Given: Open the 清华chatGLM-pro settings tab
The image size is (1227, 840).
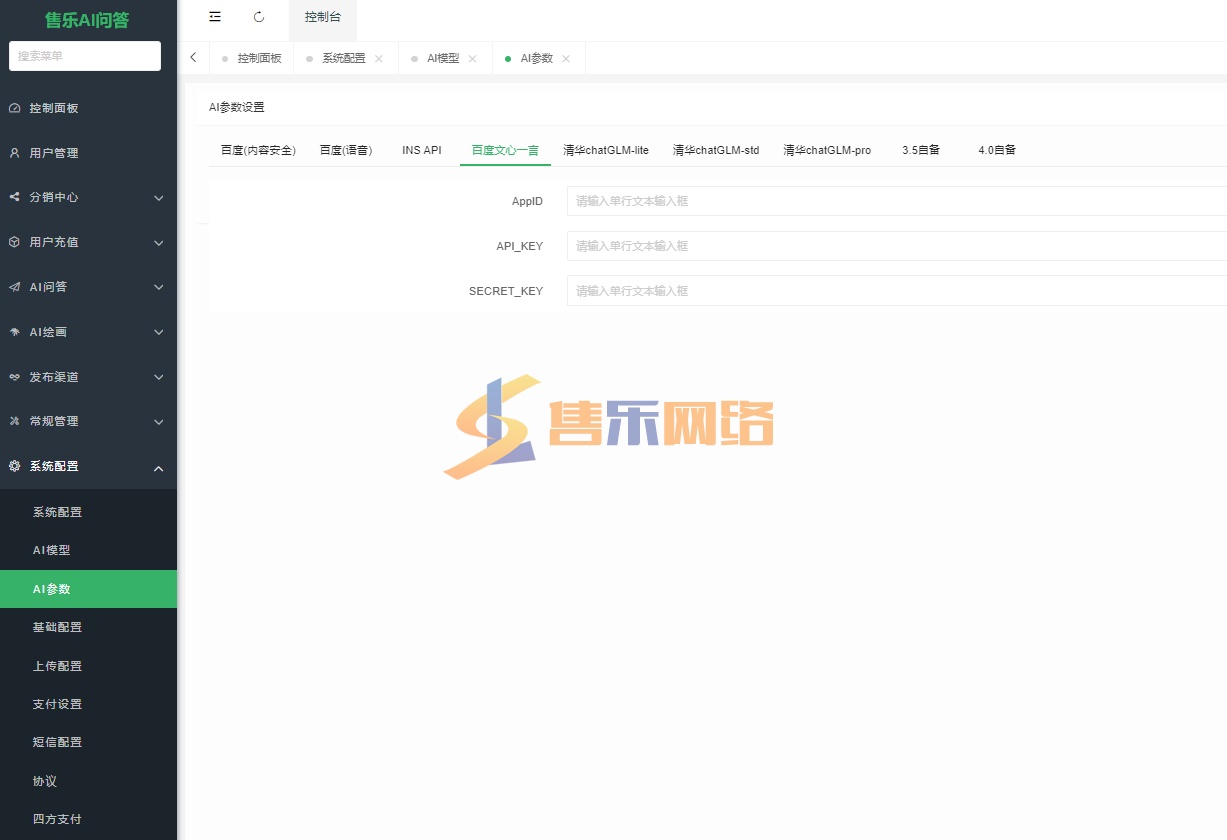Looking at the screenshot, I should click(827, 150).
